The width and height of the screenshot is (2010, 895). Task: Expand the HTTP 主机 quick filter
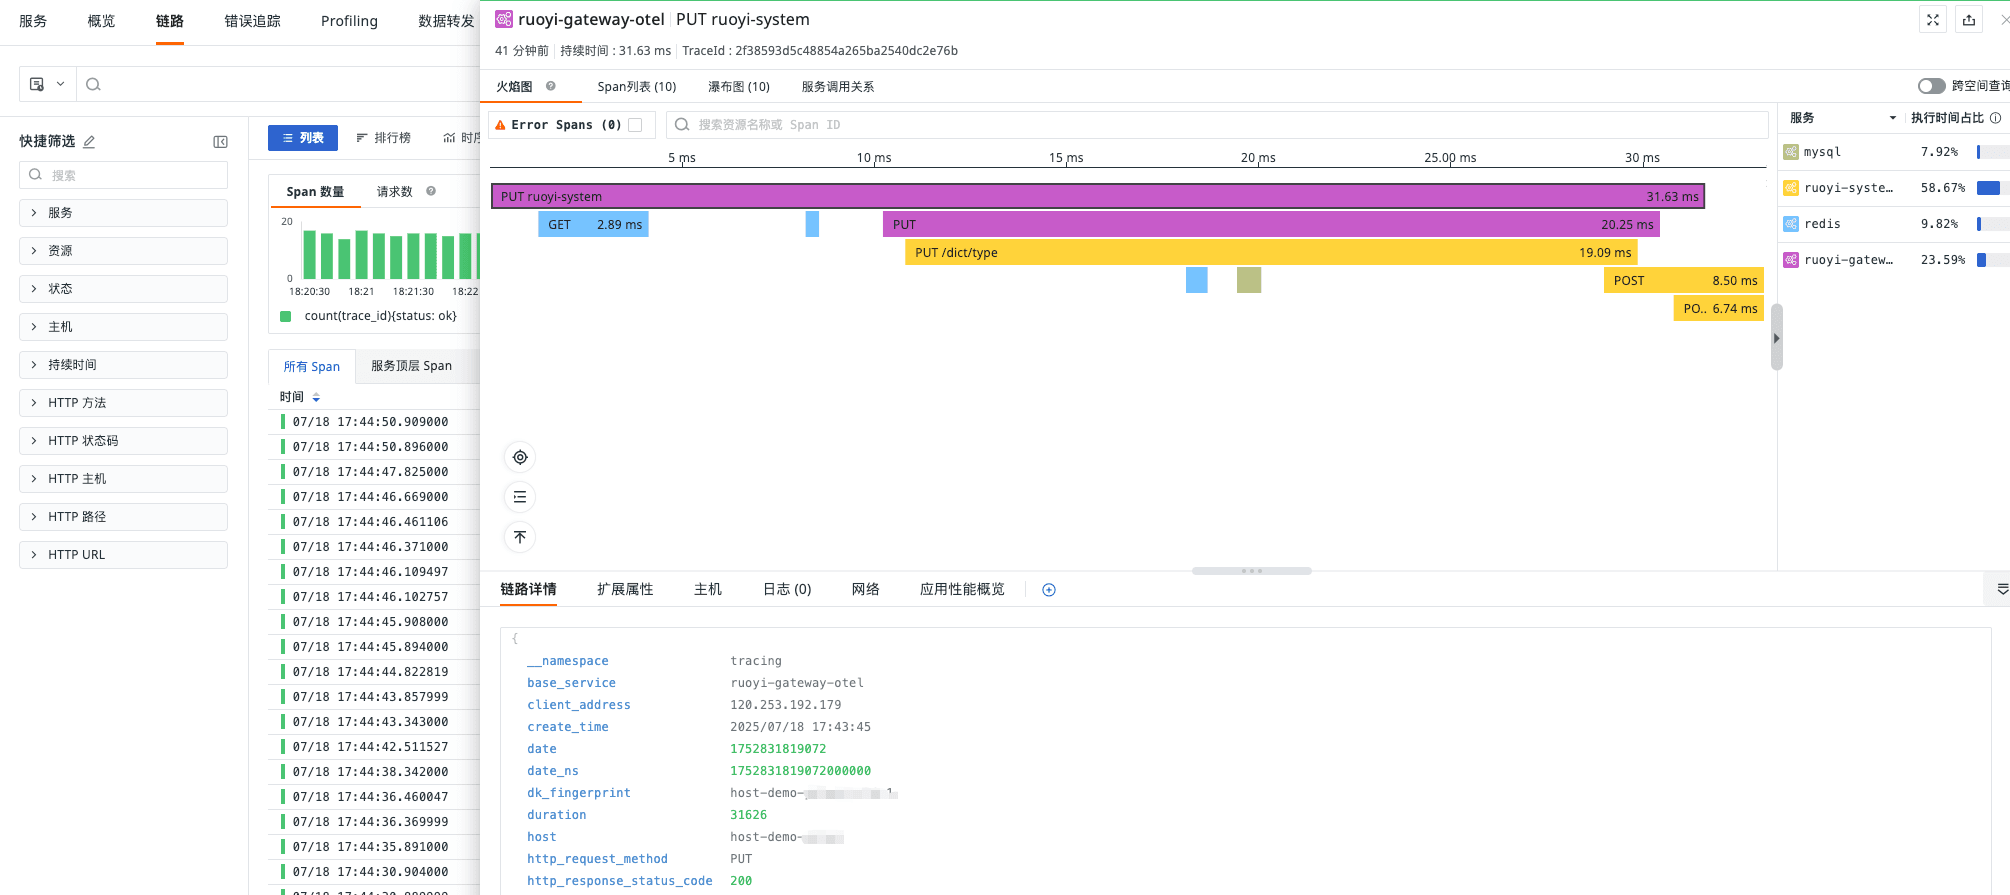click(123, 479)
